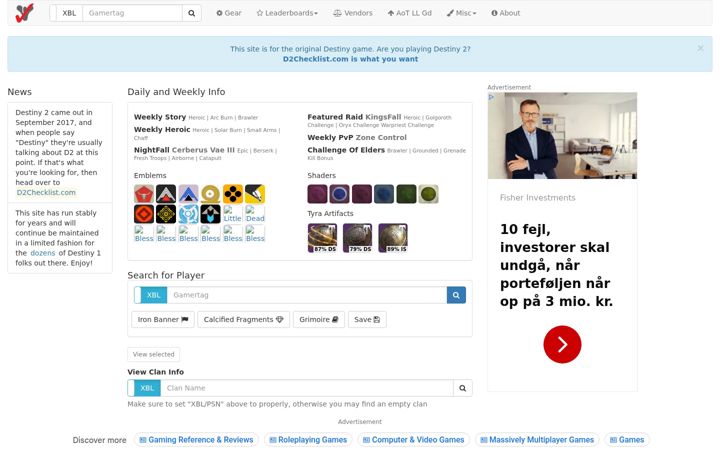Open the Gear page
The width and height of the screenshot is (720, 450).
coord(229,13)
